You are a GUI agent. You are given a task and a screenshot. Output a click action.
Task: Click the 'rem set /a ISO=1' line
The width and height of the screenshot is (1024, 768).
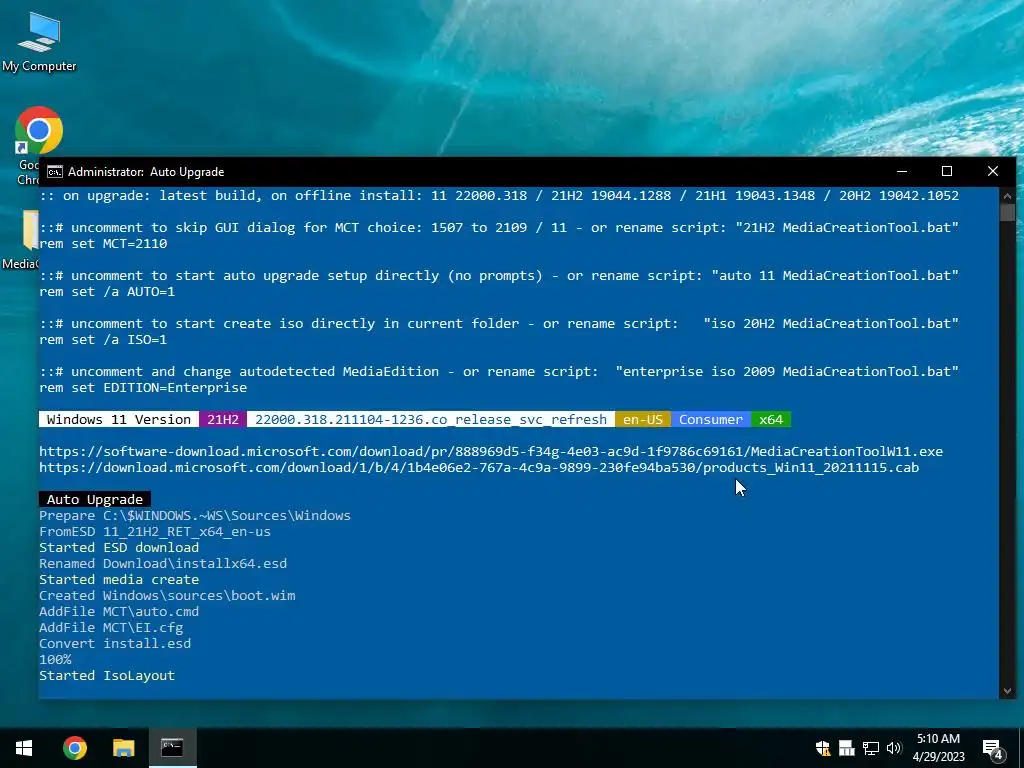coord(103,340)
